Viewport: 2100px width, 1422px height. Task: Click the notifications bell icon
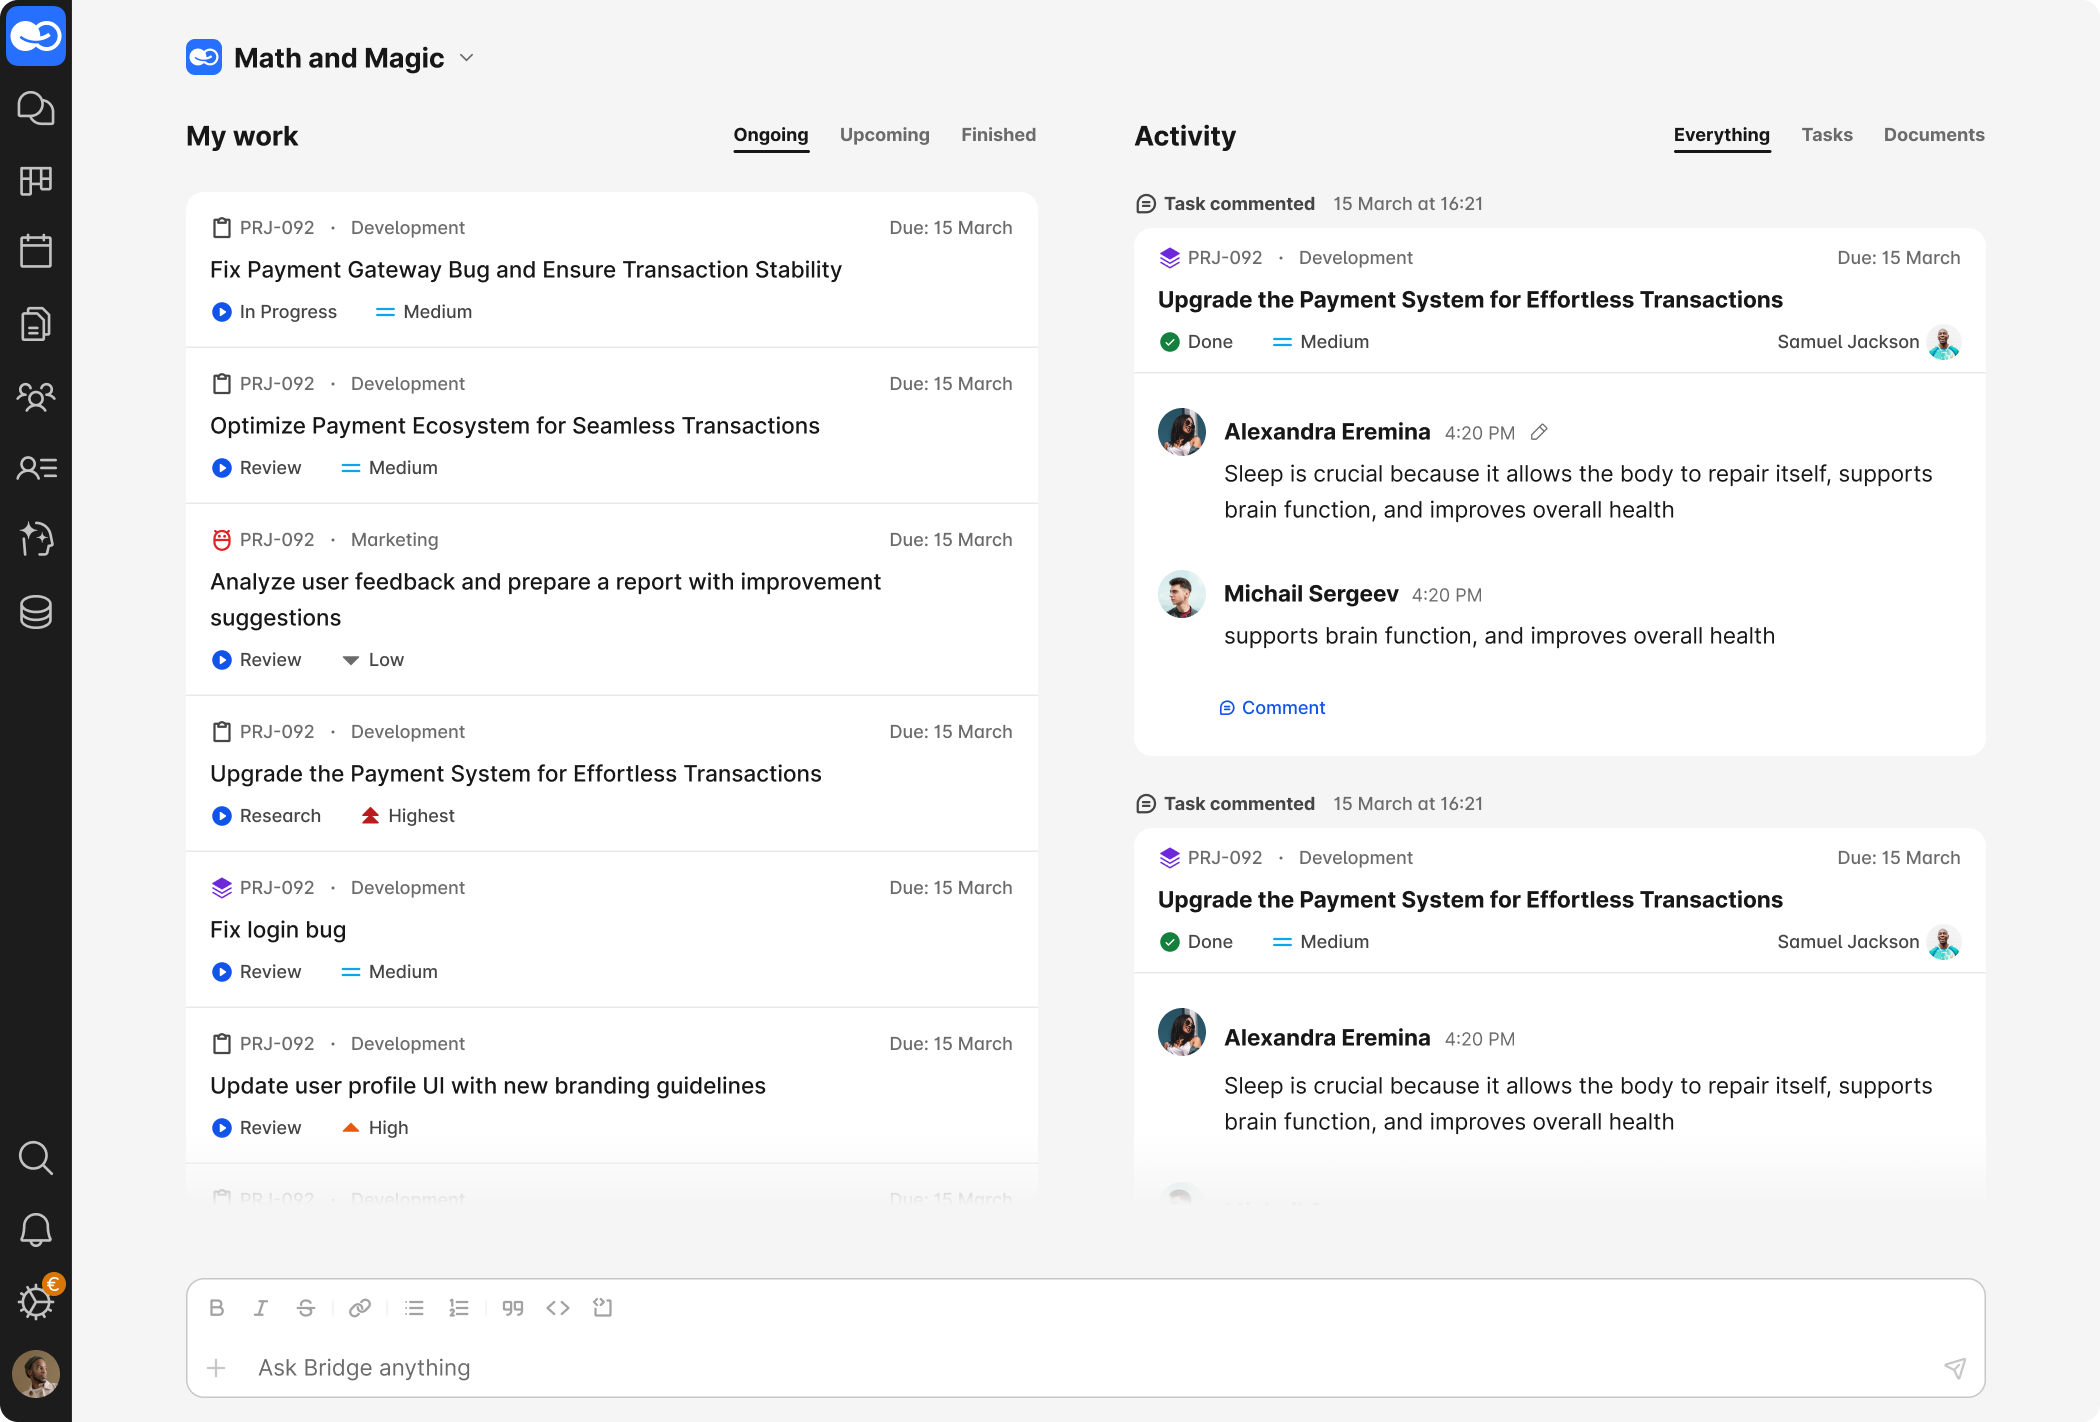click(36, 1229)
